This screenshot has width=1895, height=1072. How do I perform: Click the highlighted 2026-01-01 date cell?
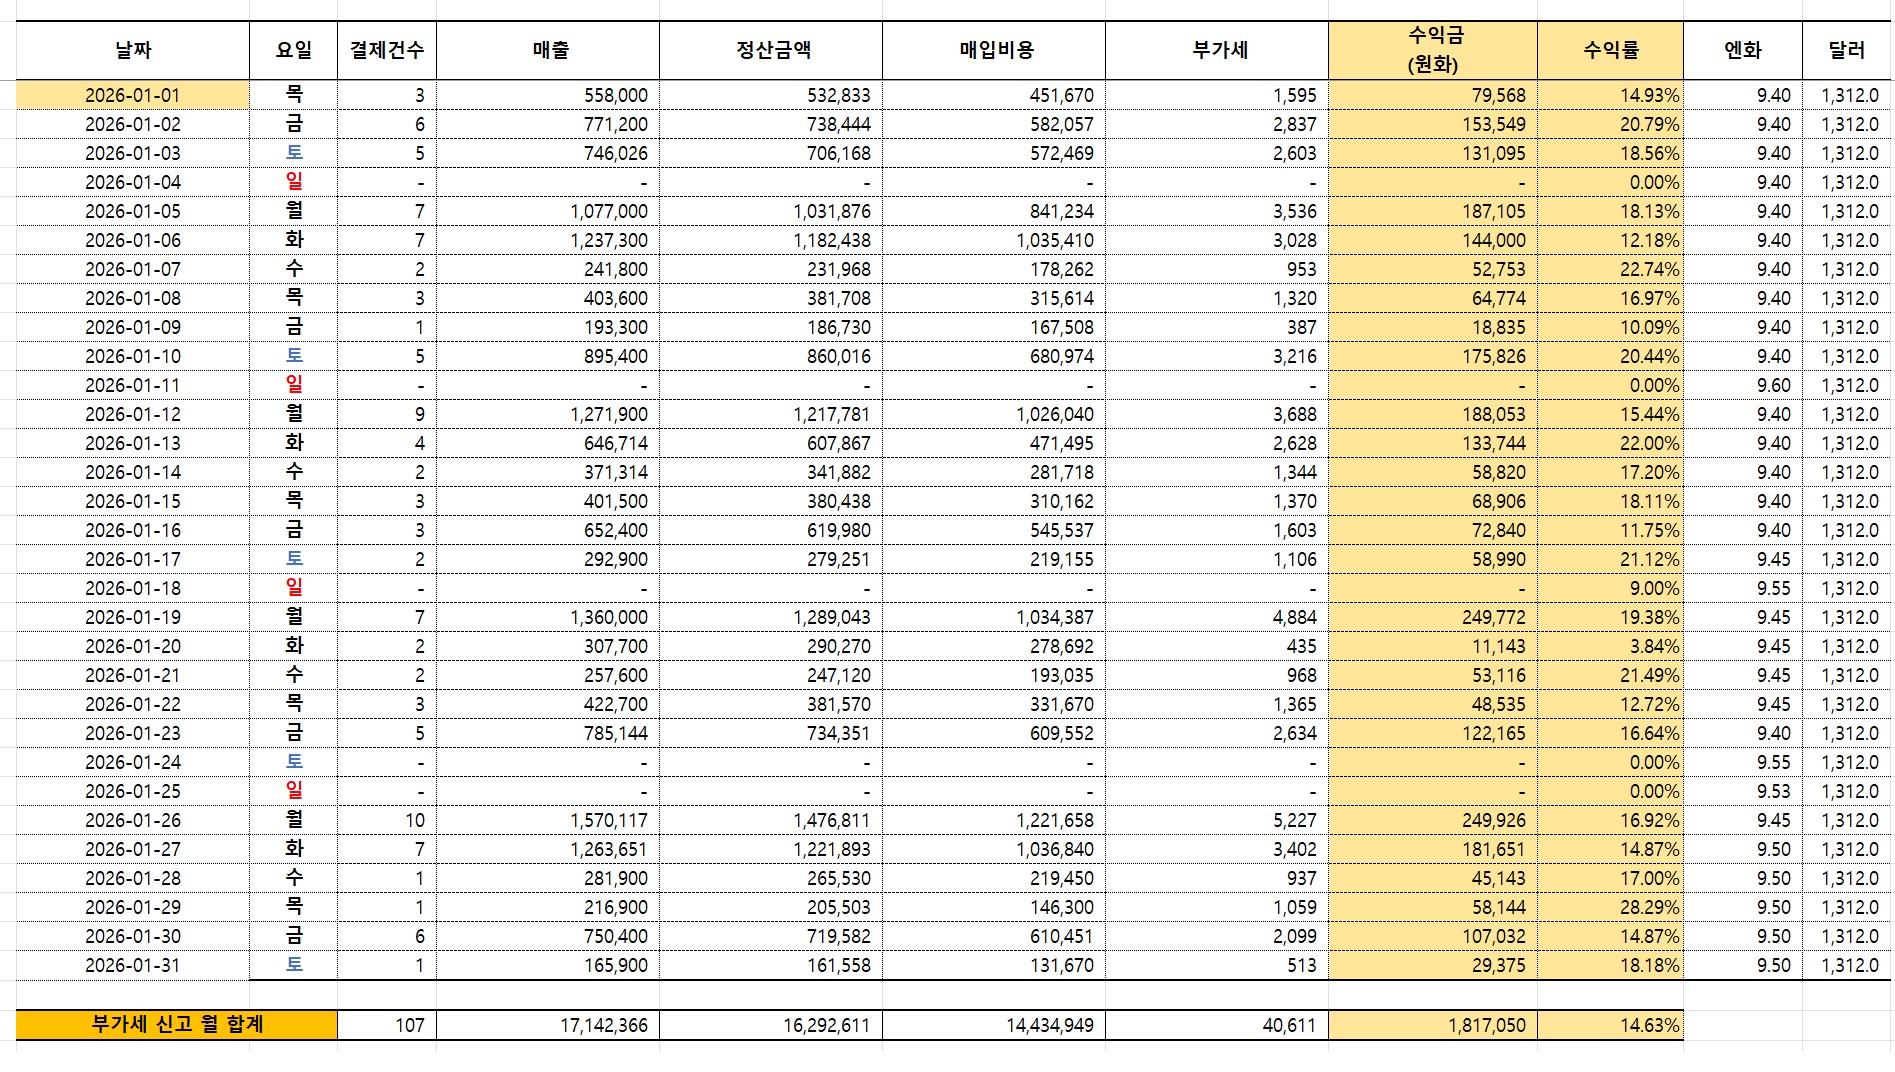click(133, 95)
